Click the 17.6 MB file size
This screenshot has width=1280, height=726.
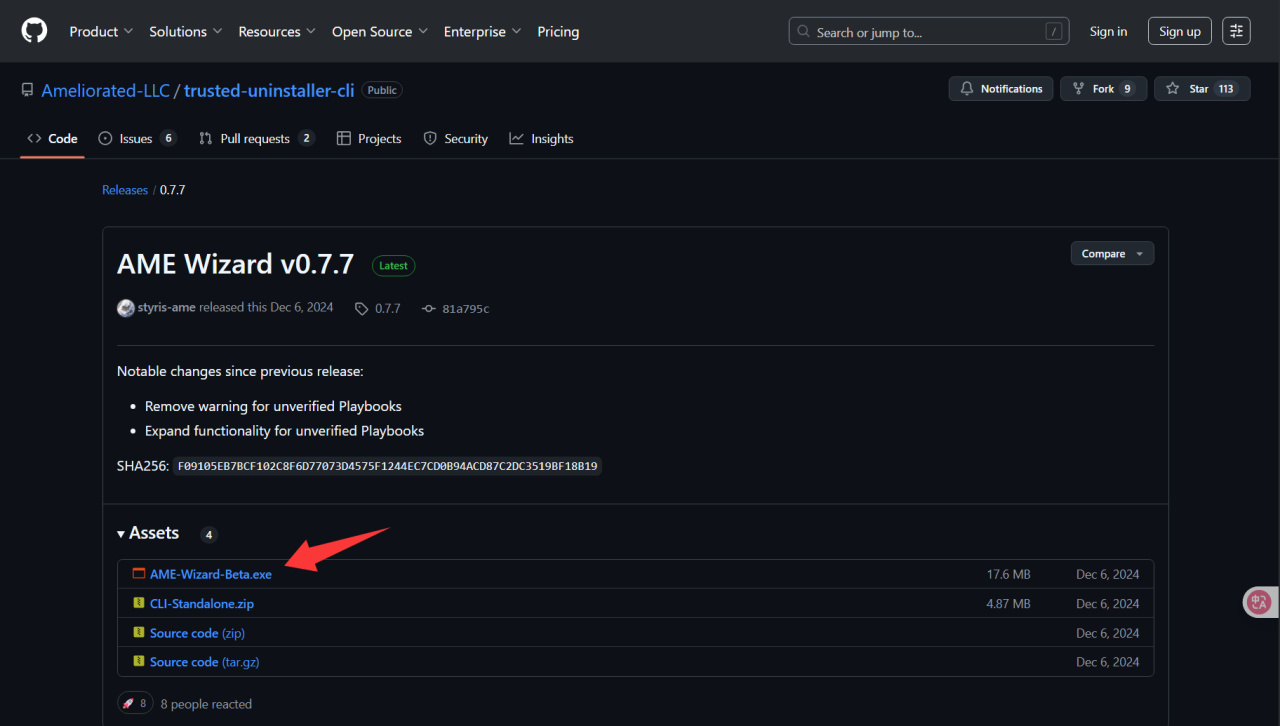1008,575
